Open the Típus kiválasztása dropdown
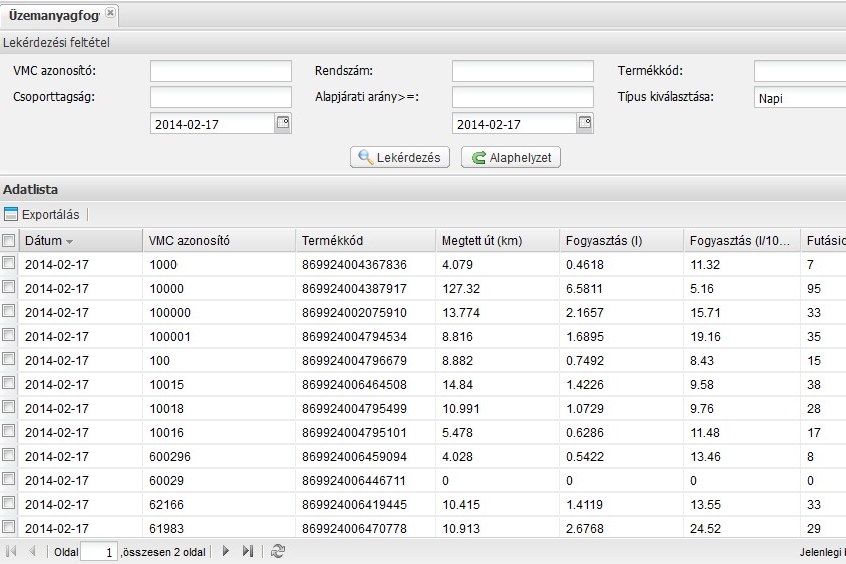This screenshot has width=846, height=564. (800, 98)
